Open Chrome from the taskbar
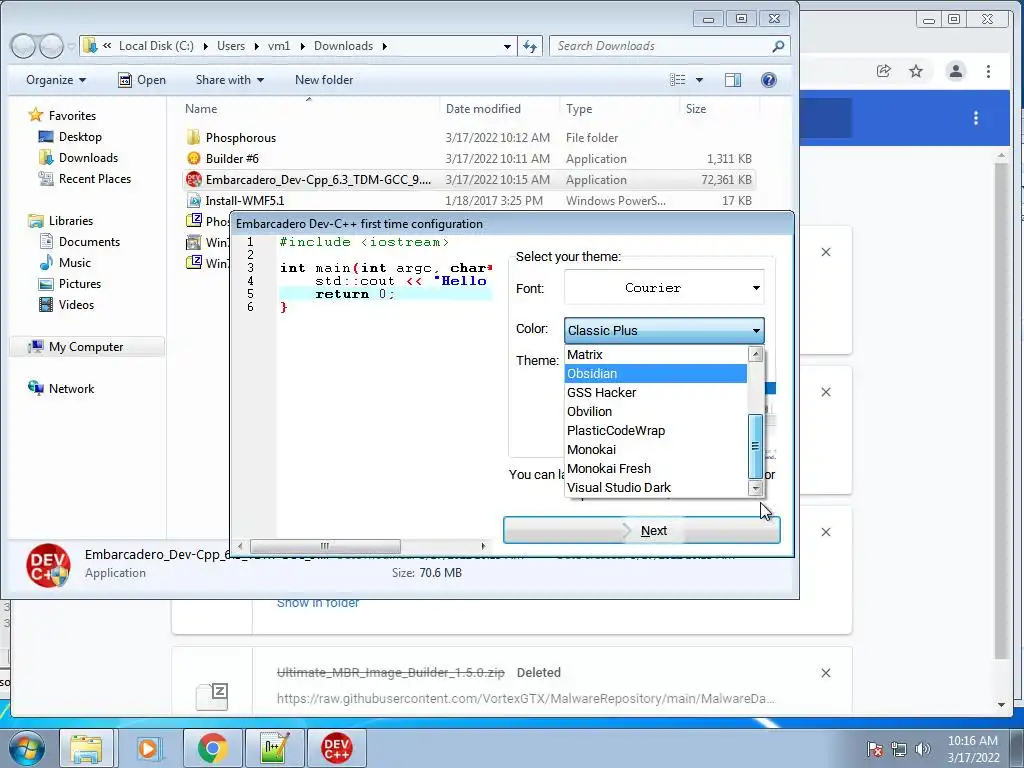Screen dimensions: 1024x768 click(213, 748)
